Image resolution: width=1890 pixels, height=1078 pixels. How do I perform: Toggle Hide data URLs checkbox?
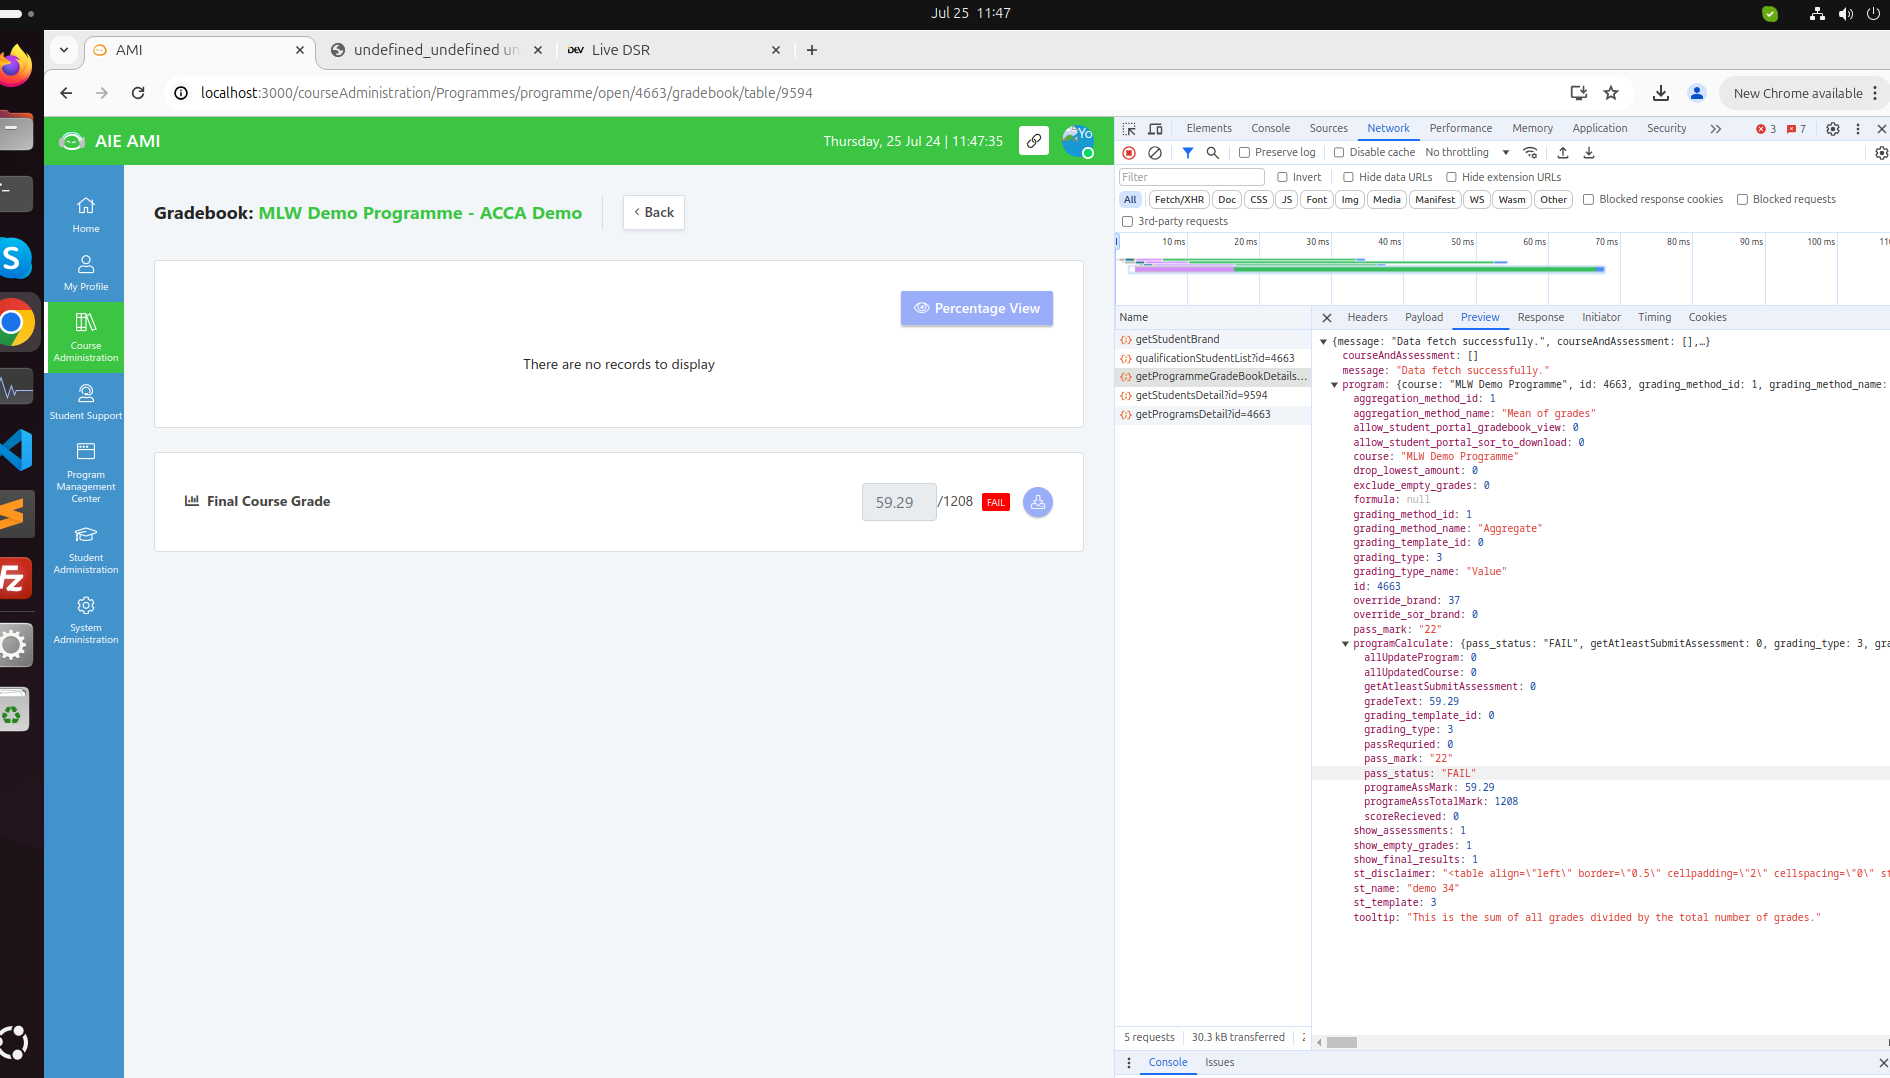point(1348,177)
